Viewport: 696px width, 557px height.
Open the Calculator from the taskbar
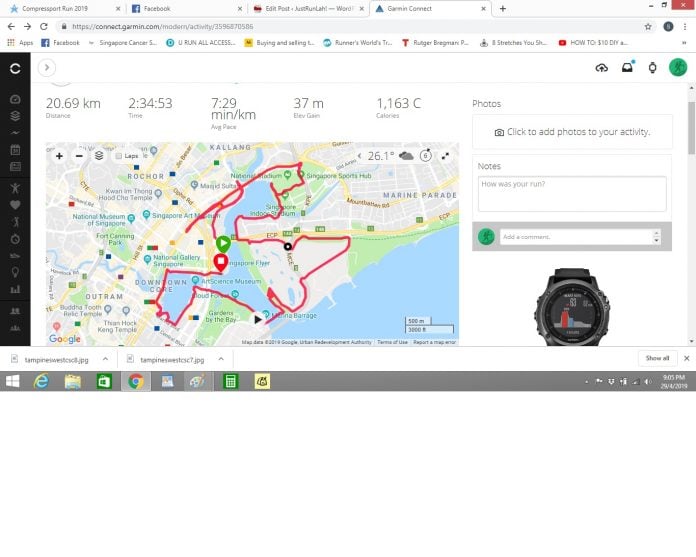pos(230,381)
